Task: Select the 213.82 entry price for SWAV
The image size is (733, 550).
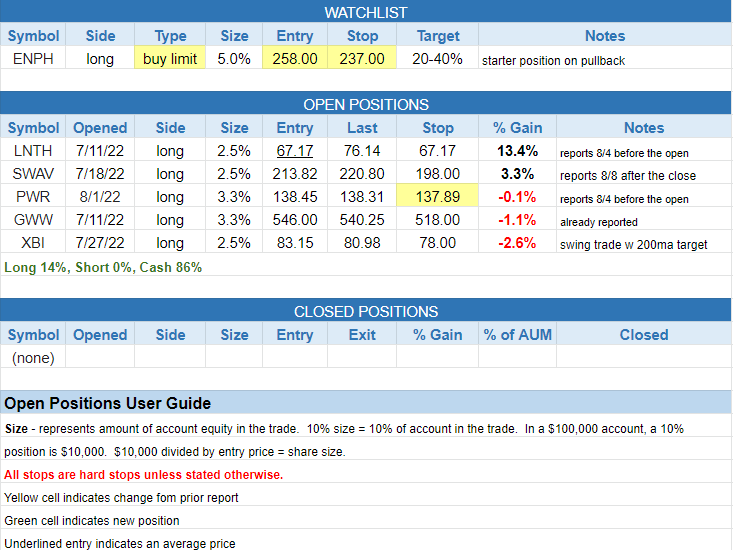Action: (295, 174)
